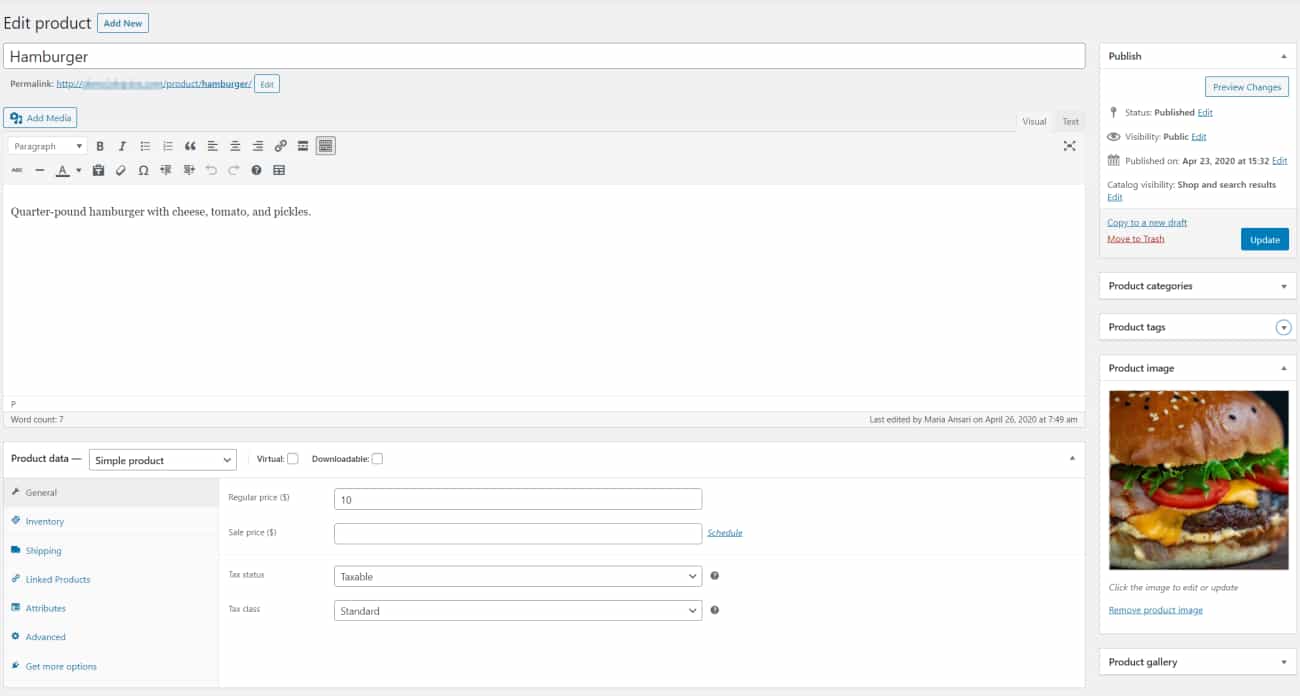This screenshot has height=696, width=1300.
Task: Switch to the Text editor tab
Action: pyautogui.click(x=1070, y=121)
